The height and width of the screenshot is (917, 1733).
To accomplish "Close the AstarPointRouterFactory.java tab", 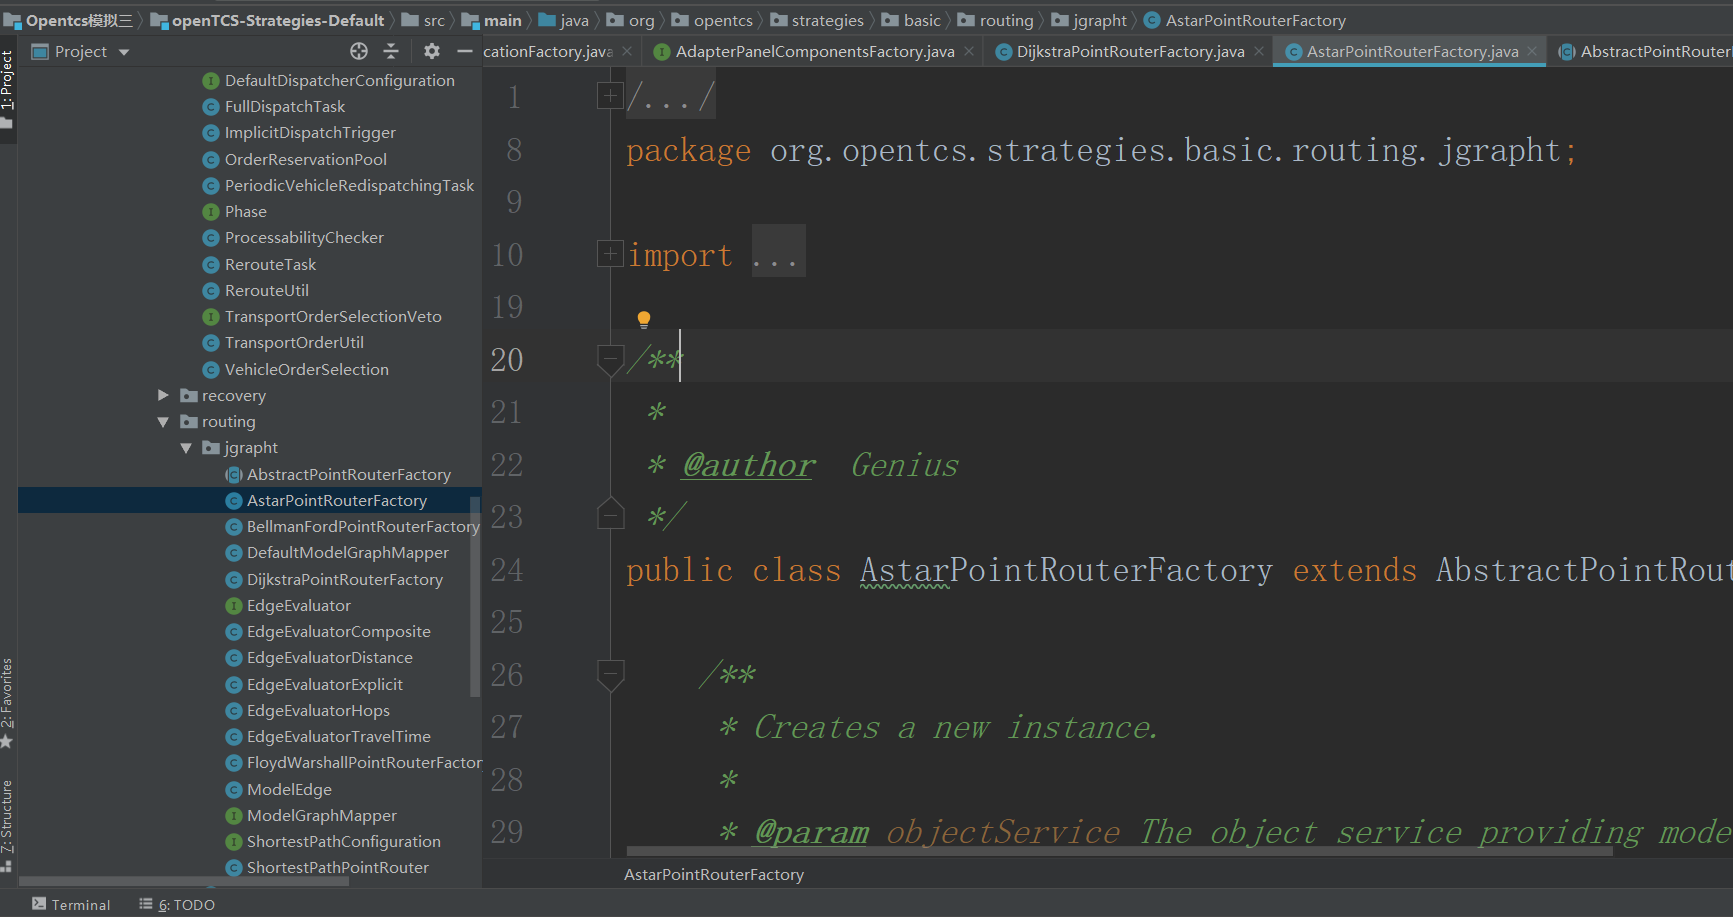I will (1532, 51).
